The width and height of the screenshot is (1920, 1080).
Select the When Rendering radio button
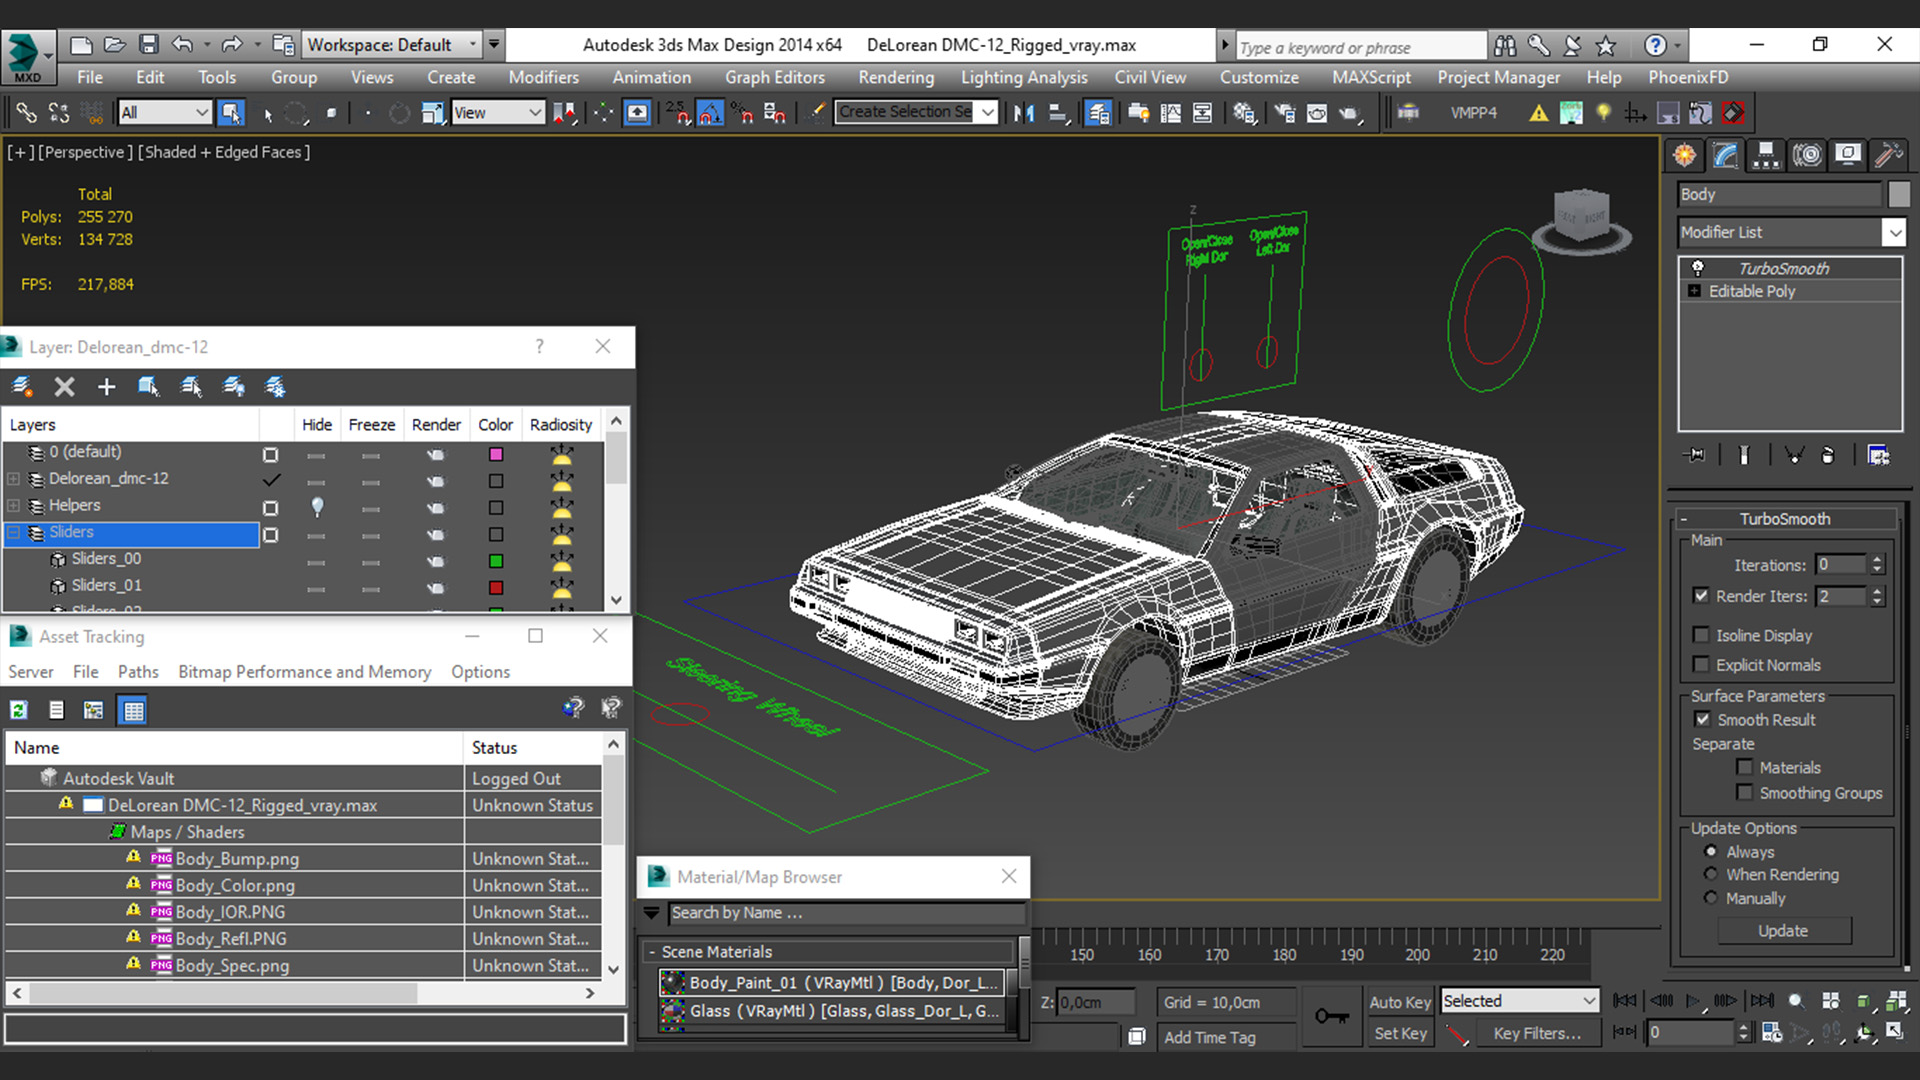[x=1711, y=874]
